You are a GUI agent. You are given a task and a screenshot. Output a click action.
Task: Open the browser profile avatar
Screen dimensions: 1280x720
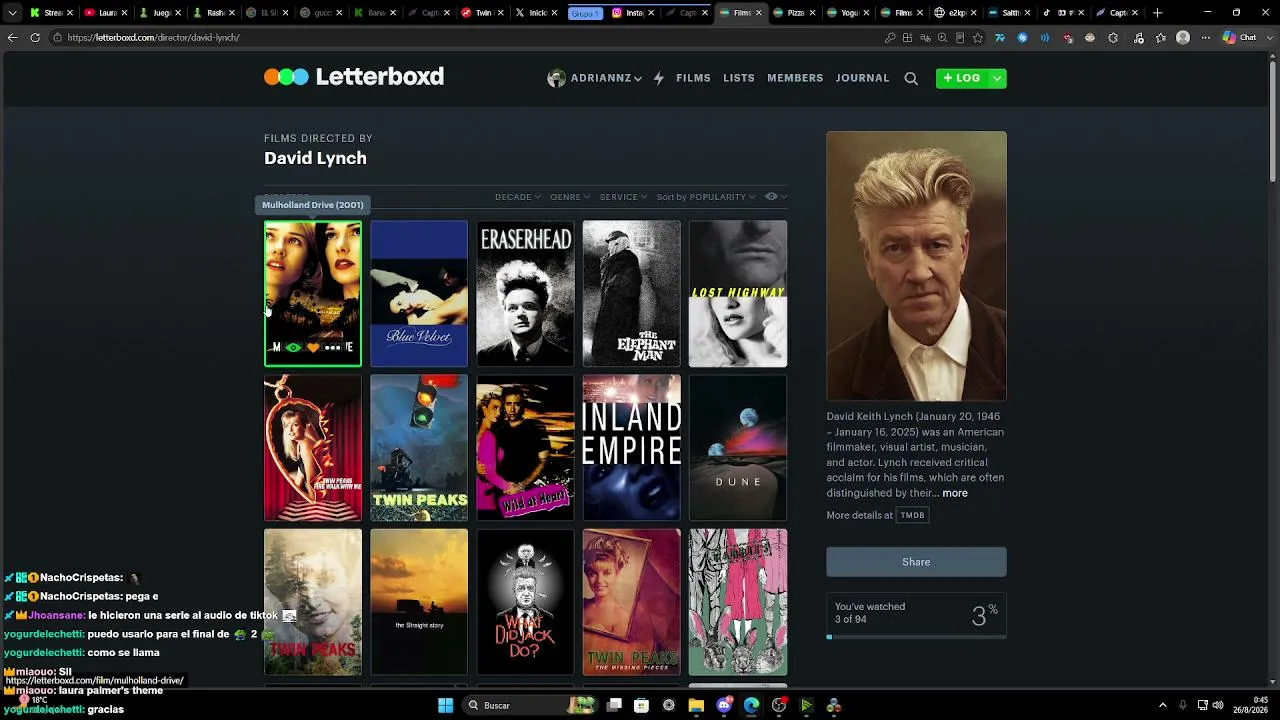click(1183, 38)
